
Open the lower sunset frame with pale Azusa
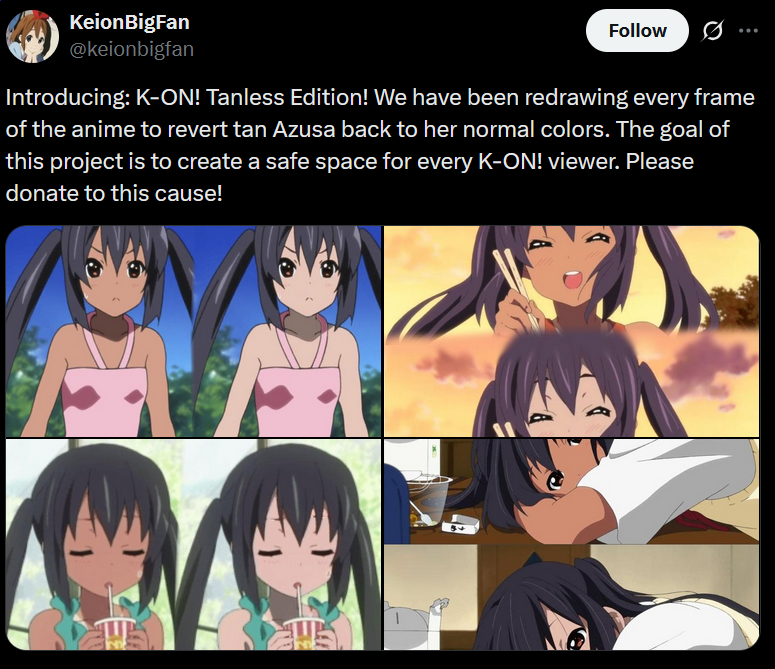click(x=571, y=385)
